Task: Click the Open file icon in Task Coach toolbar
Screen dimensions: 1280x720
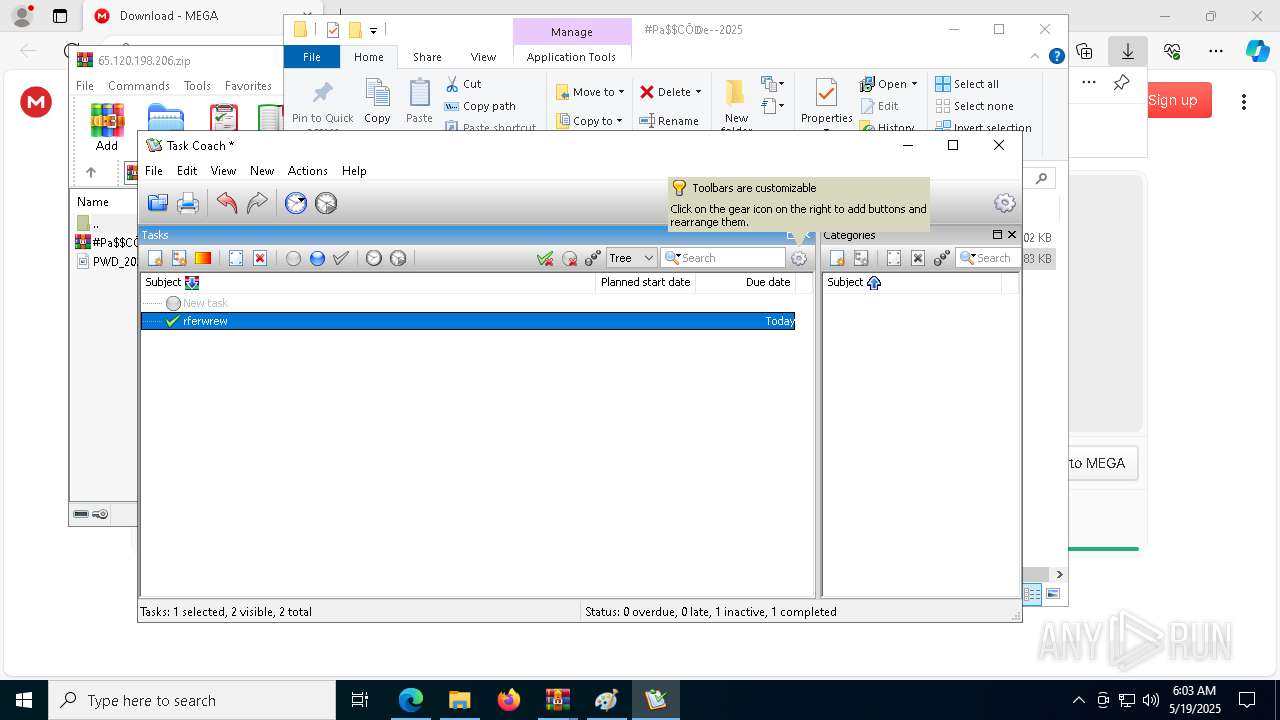Action: tap(158, 203)
